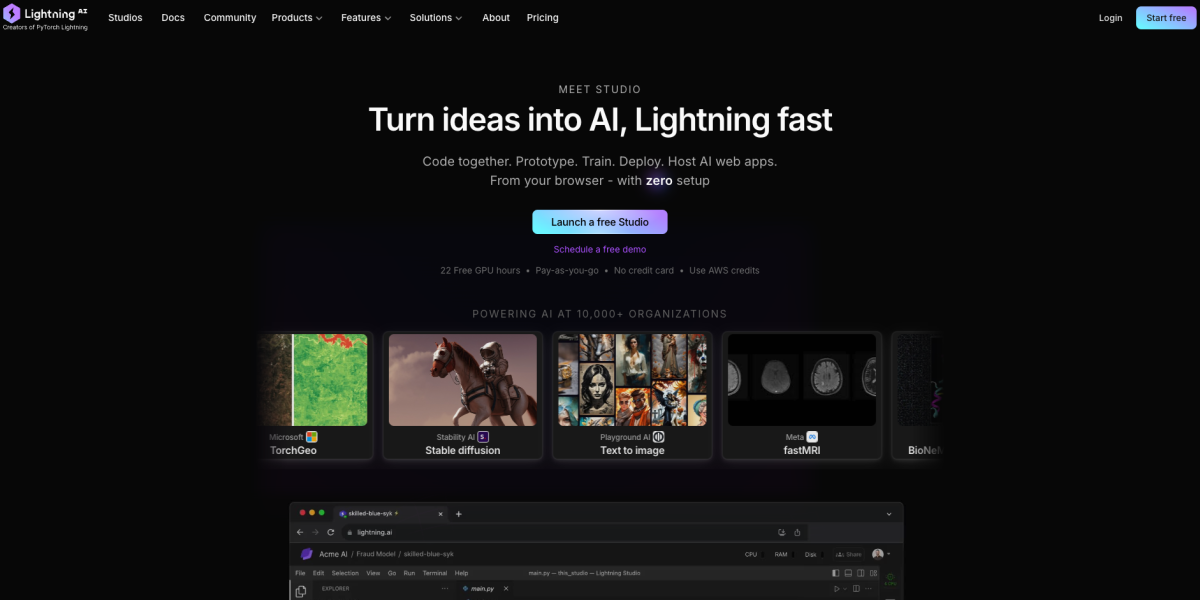The height and width of the screenshot is (600, 1200).
Task: Go to the Docs page
Action: coord(173,18)
